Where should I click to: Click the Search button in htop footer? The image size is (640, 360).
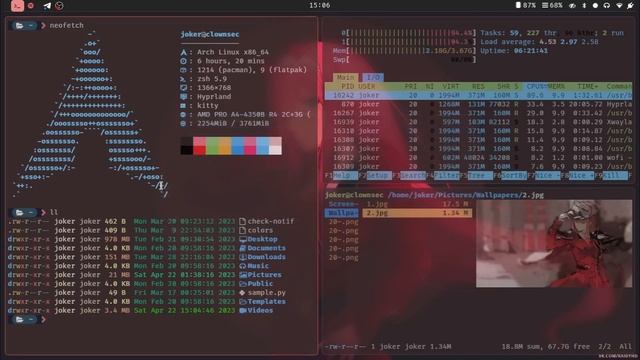(413, 176)
